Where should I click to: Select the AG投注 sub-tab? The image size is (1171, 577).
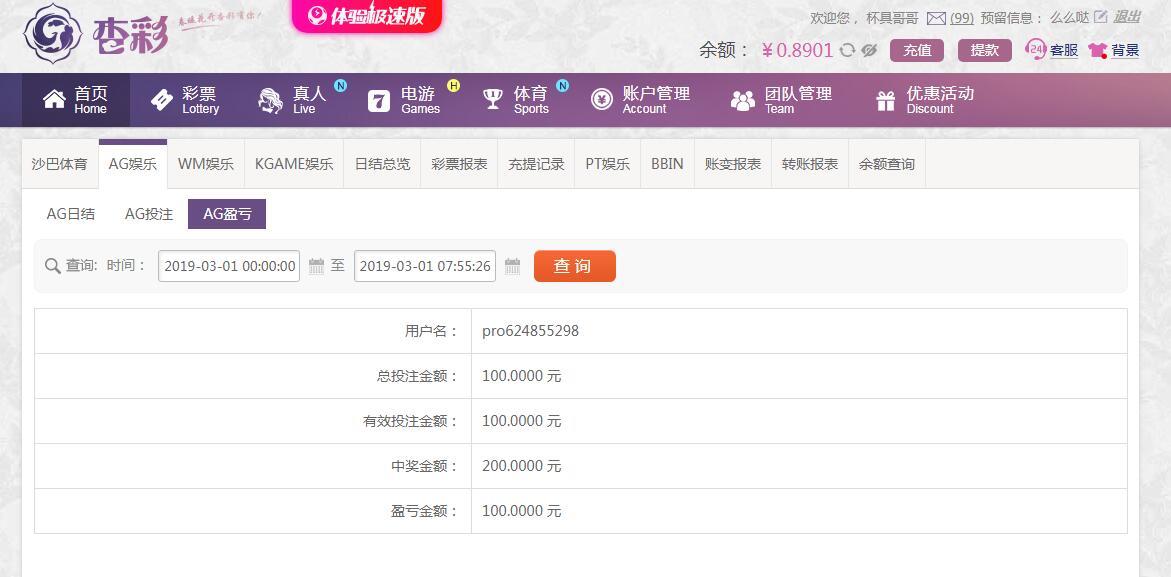pyautogui.click(x=149, y=214)
